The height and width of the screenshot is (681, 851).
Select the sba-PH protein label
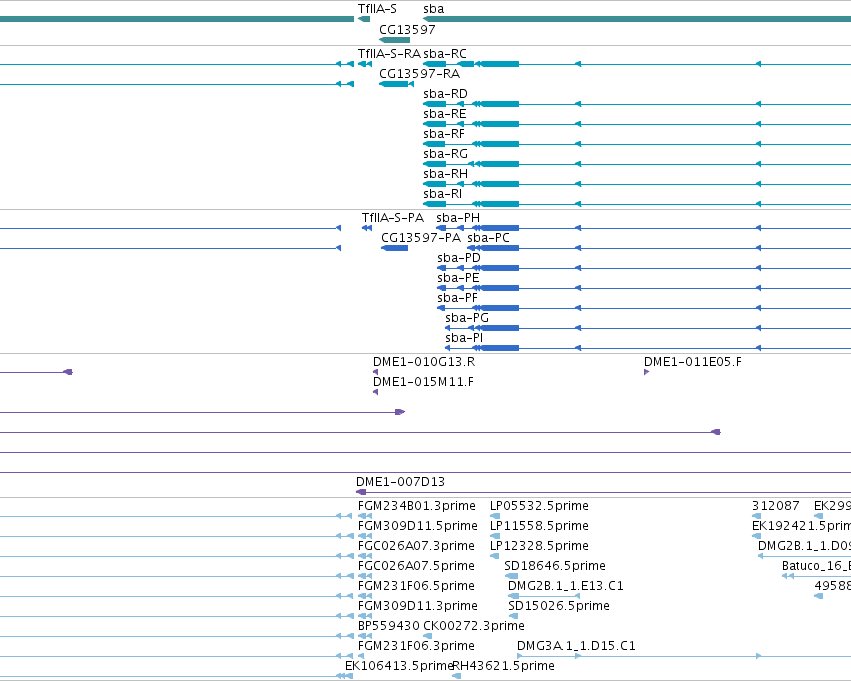coord(458,218)
